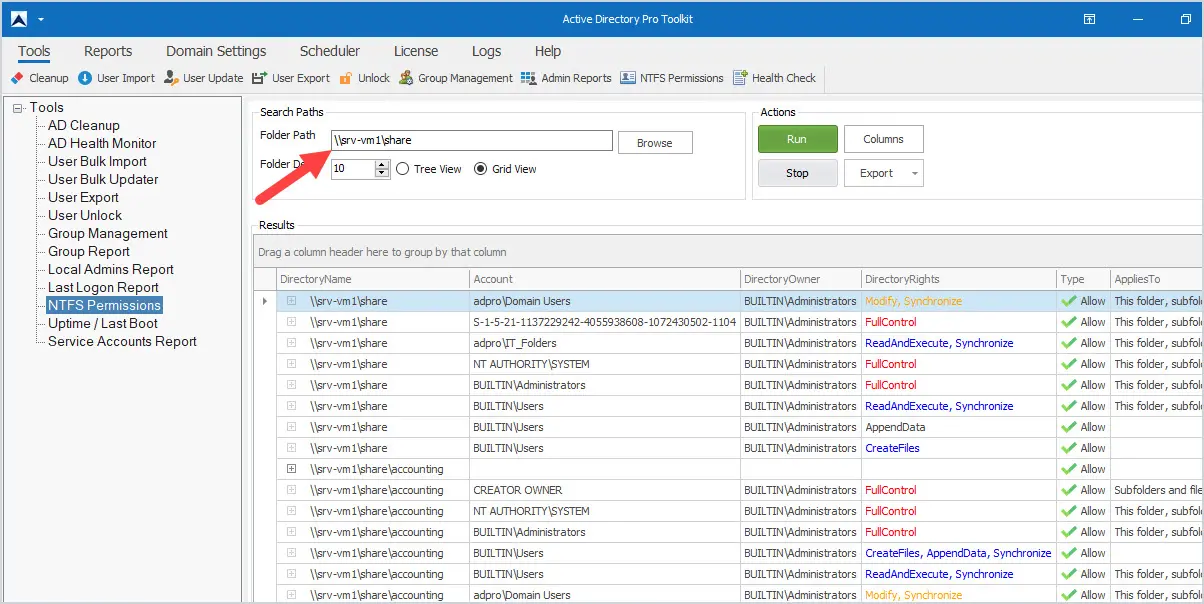Click the app logo in title bar
Viewport: 1204px width, 604px height.
click(19, 19)
